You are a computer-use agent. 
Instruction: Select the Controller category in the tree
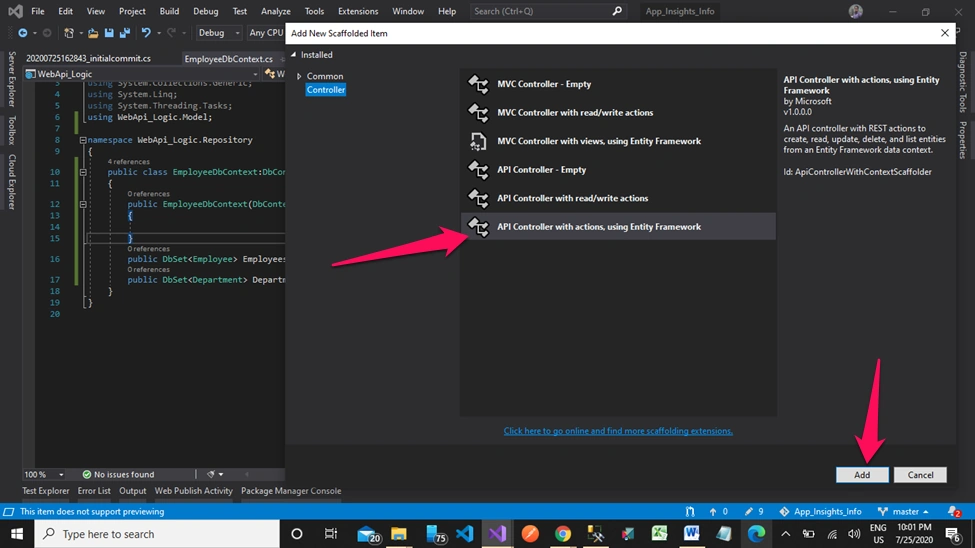pyautogui.click(x=326, y=90)
